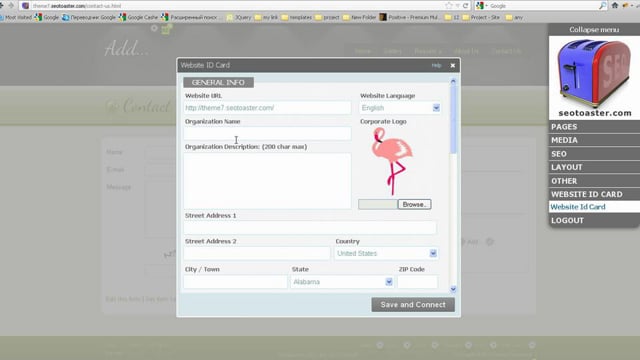Click the Organization Name field
Viewport: 640px width, 360px height.
coord(267,133)
